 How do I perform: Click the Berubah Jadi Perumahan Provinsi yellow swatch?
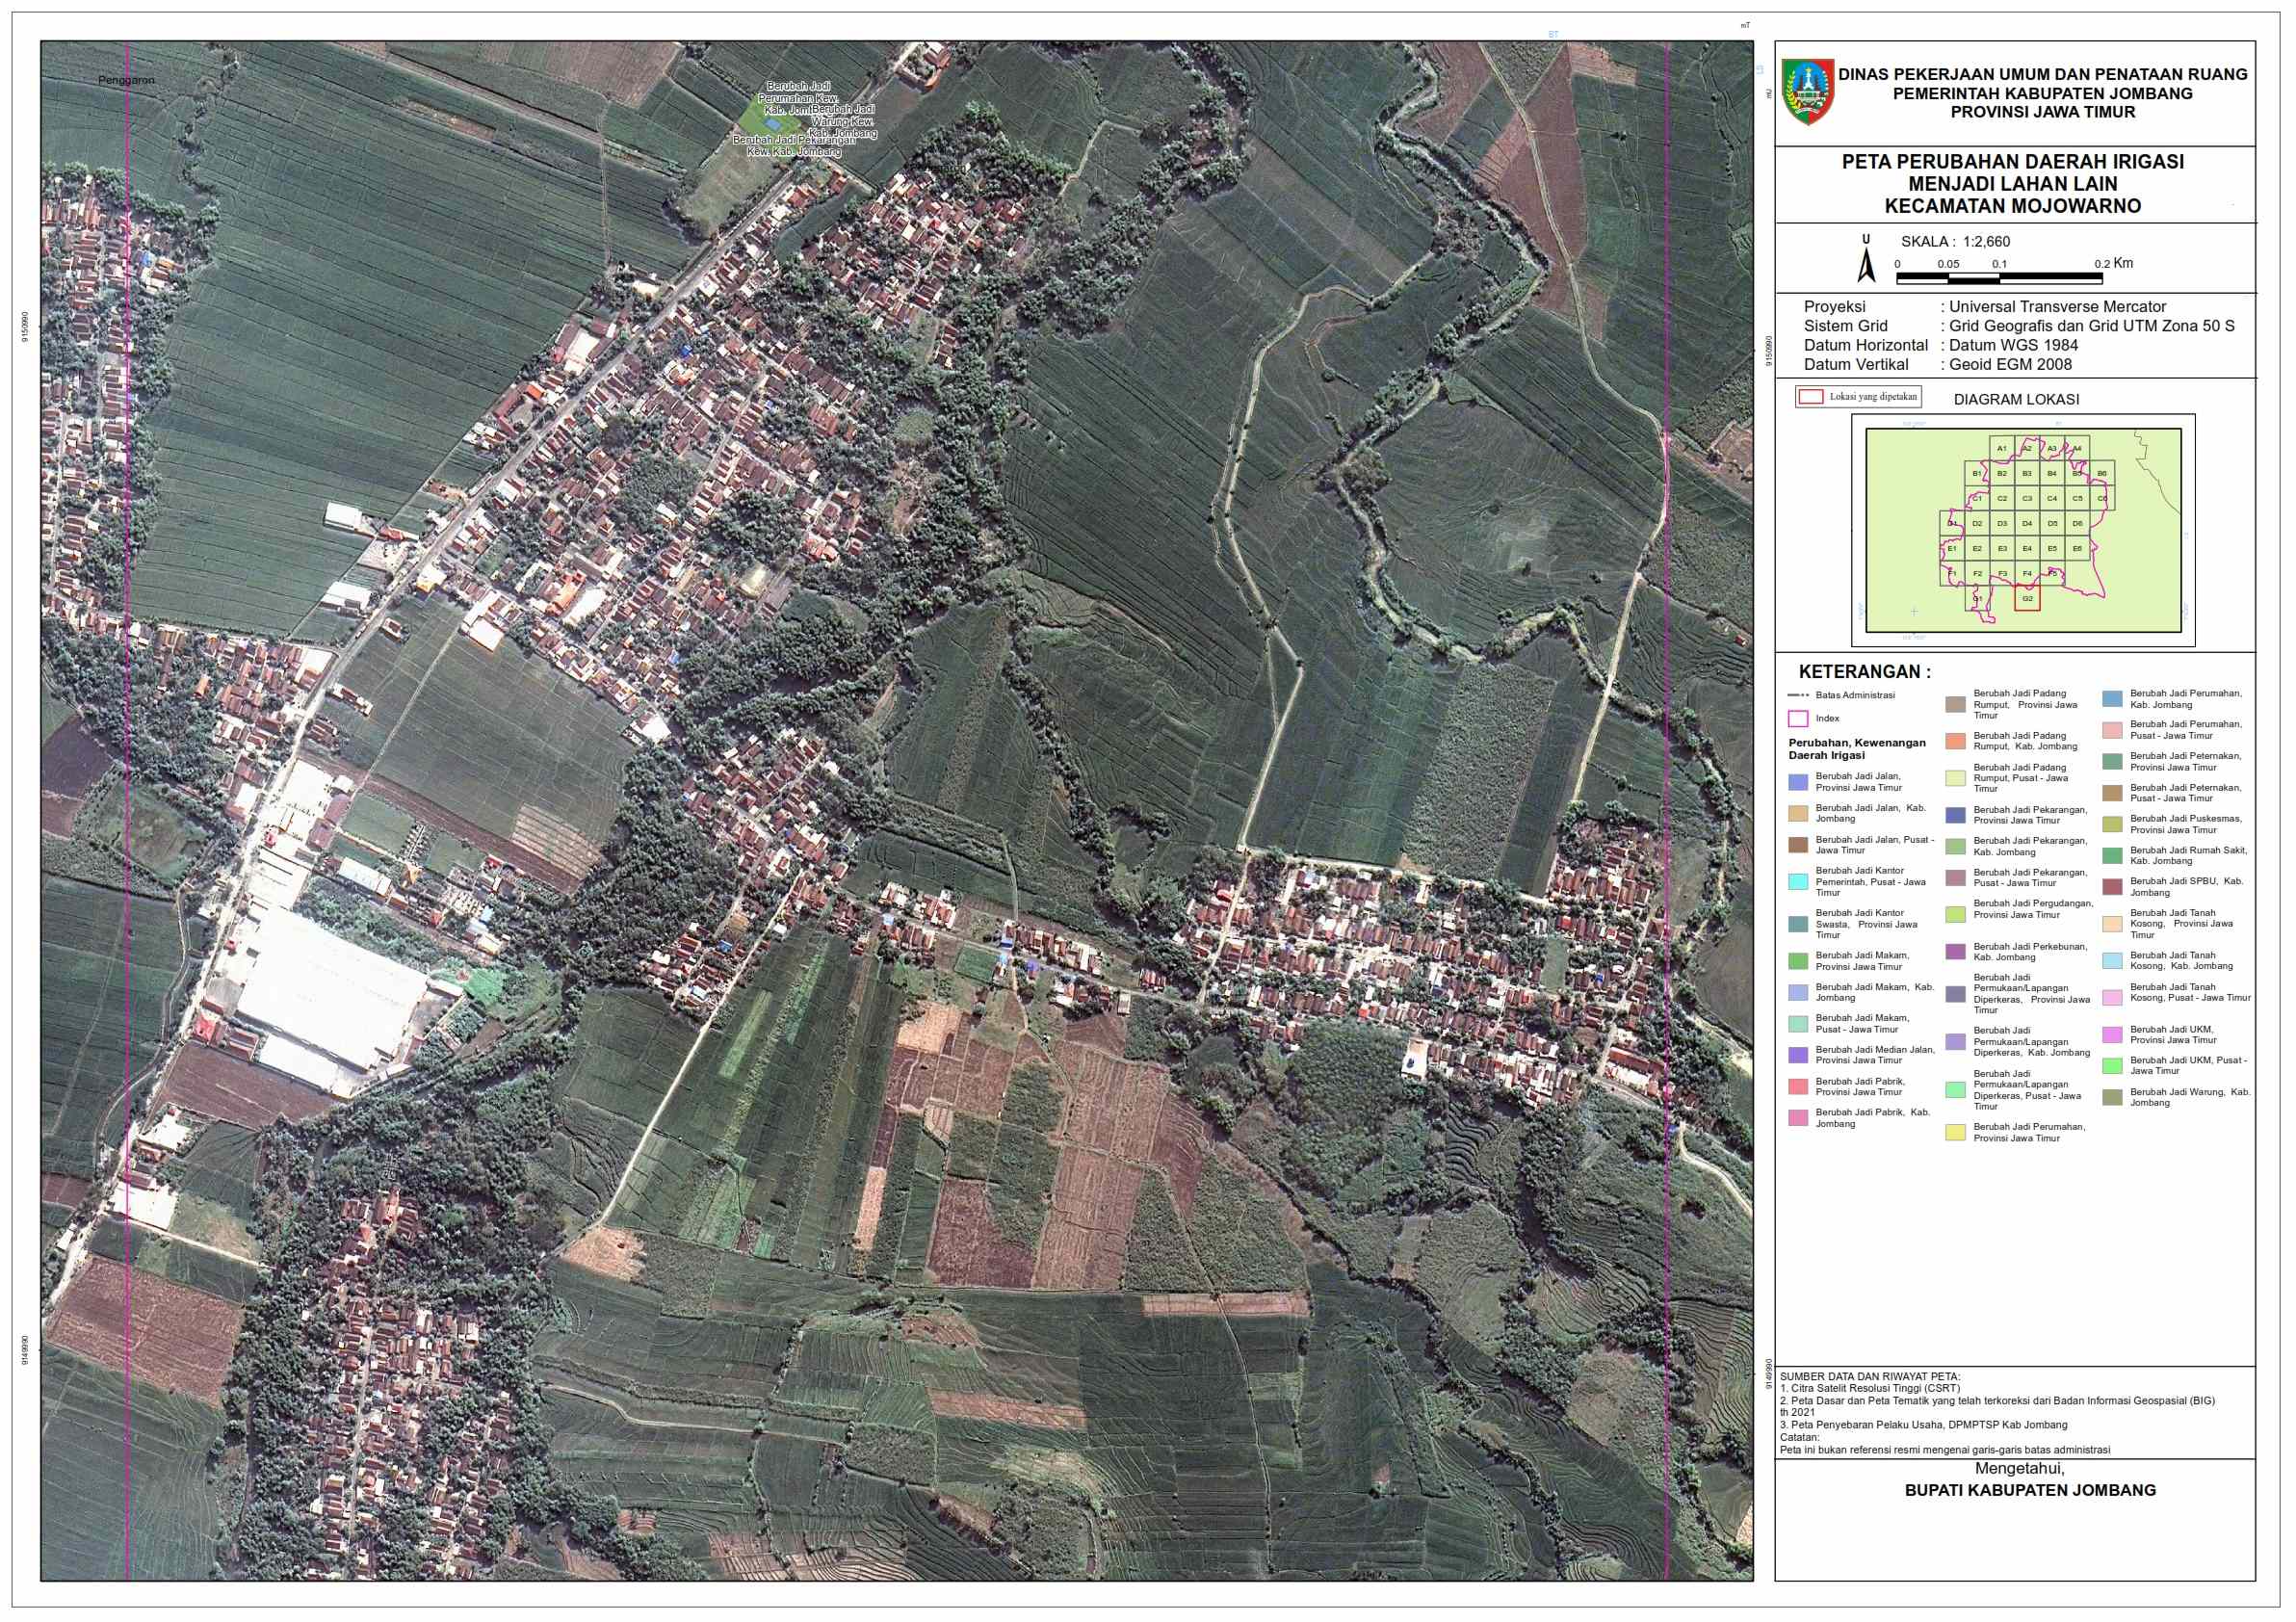(1955, 1132)
